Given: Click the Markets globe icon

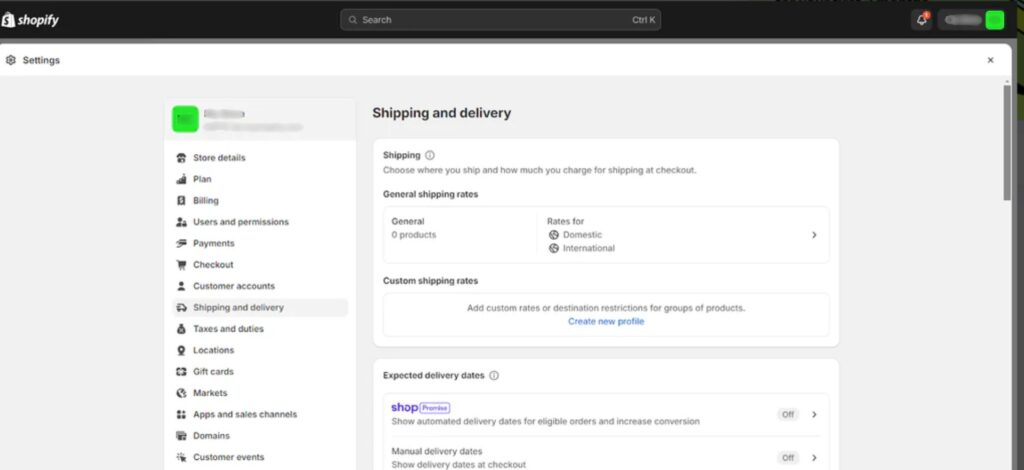Looking at the screenshot, I should (181, 393).
